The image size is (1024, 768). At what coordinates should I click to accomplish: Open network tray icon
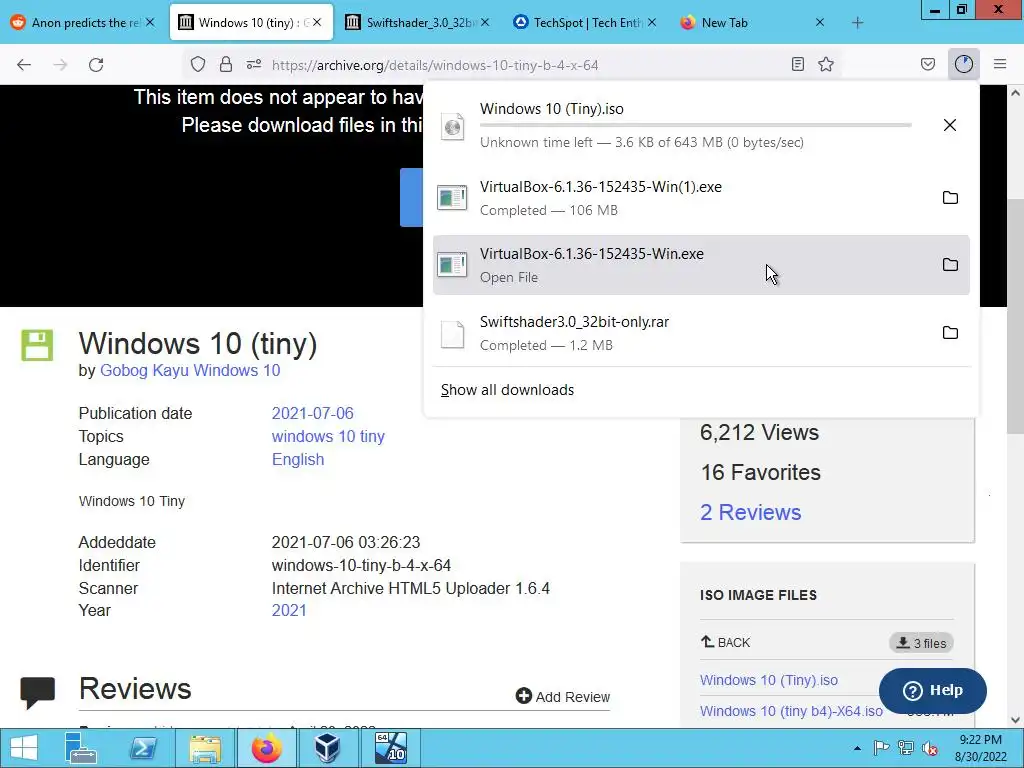905,748
